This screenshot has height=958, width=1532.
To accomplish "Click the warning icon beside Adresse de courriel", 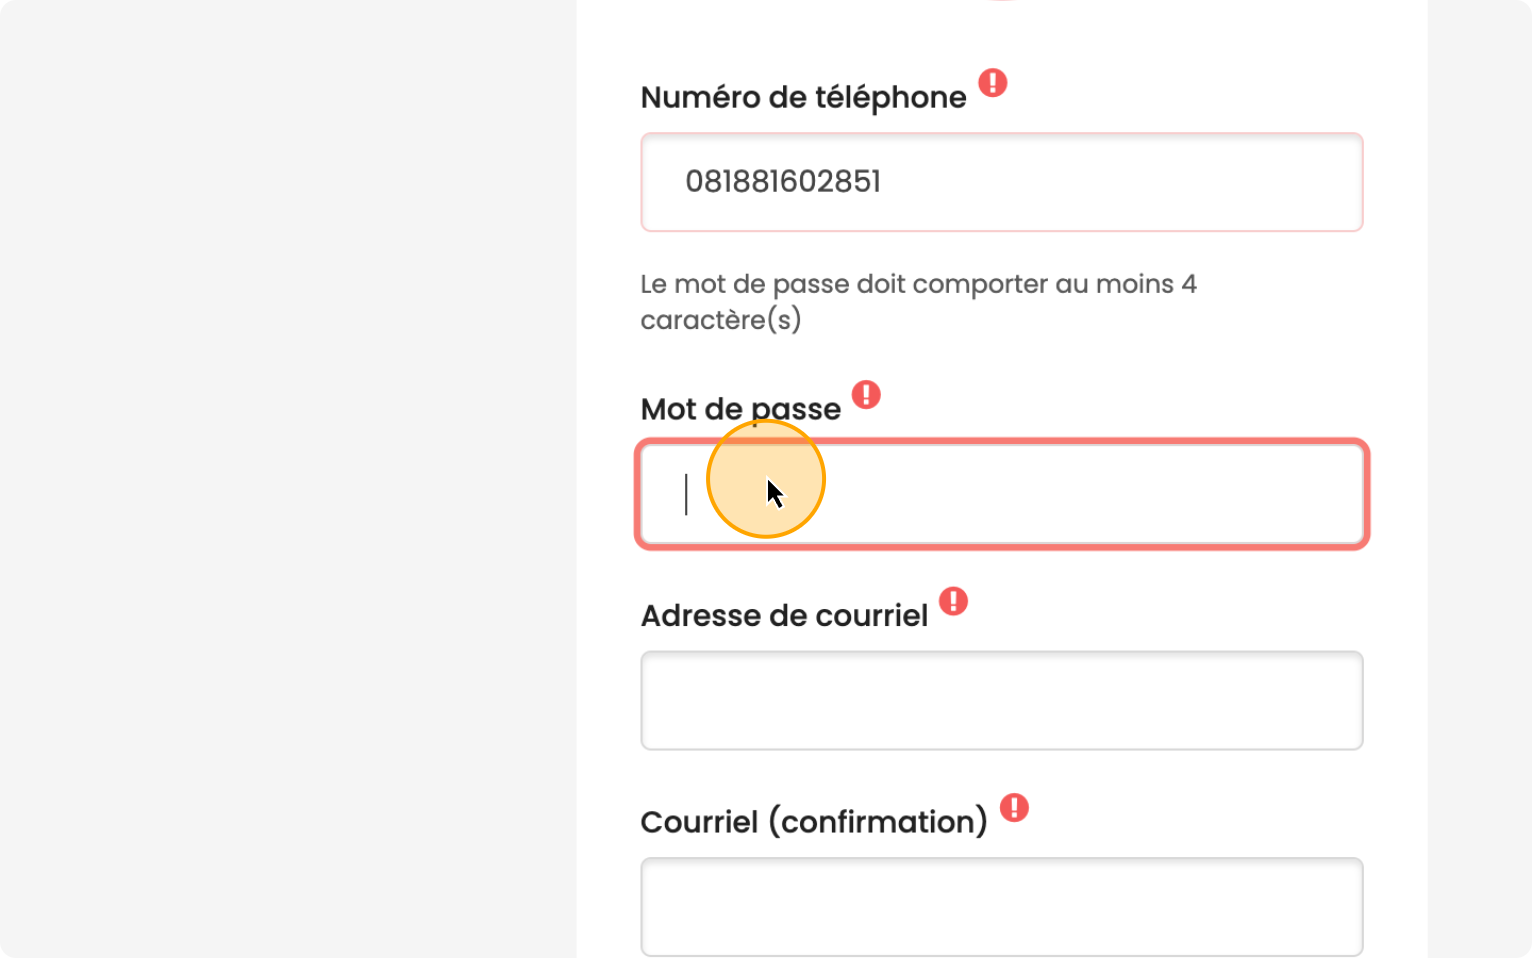I will 953,601.
